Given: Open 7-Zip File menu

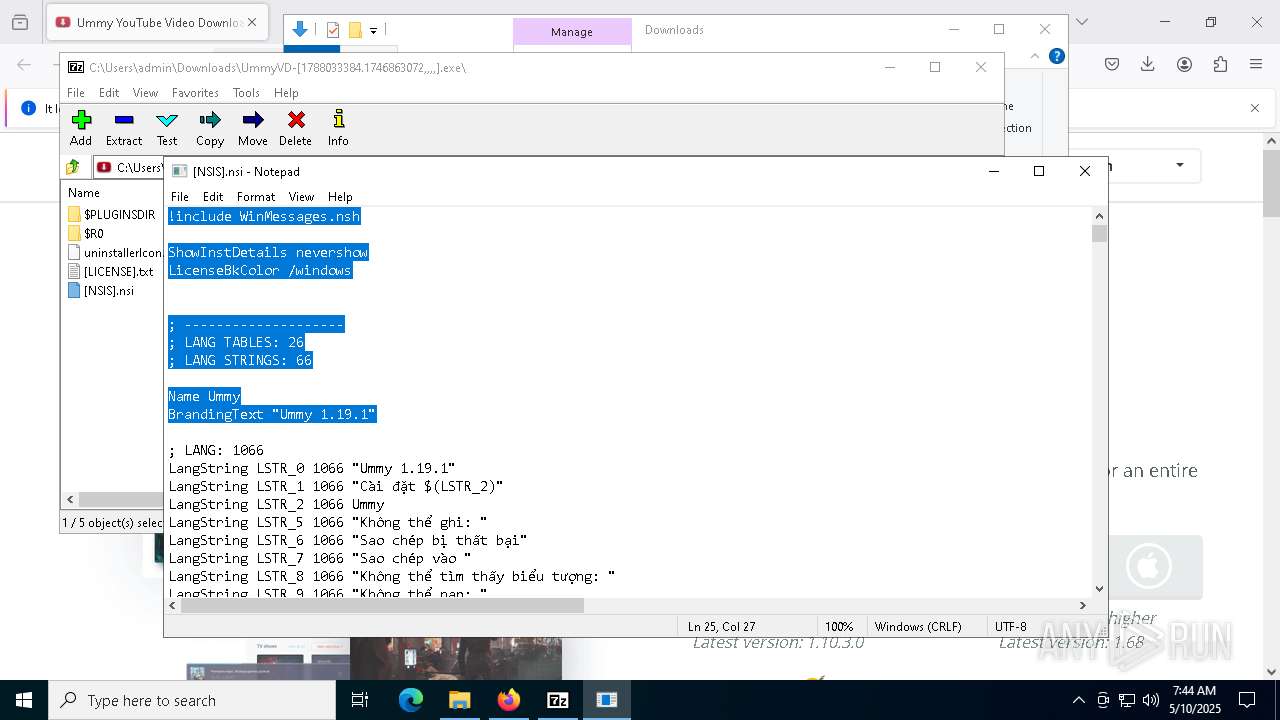Looking at the screenshot, I should (76, 93).
